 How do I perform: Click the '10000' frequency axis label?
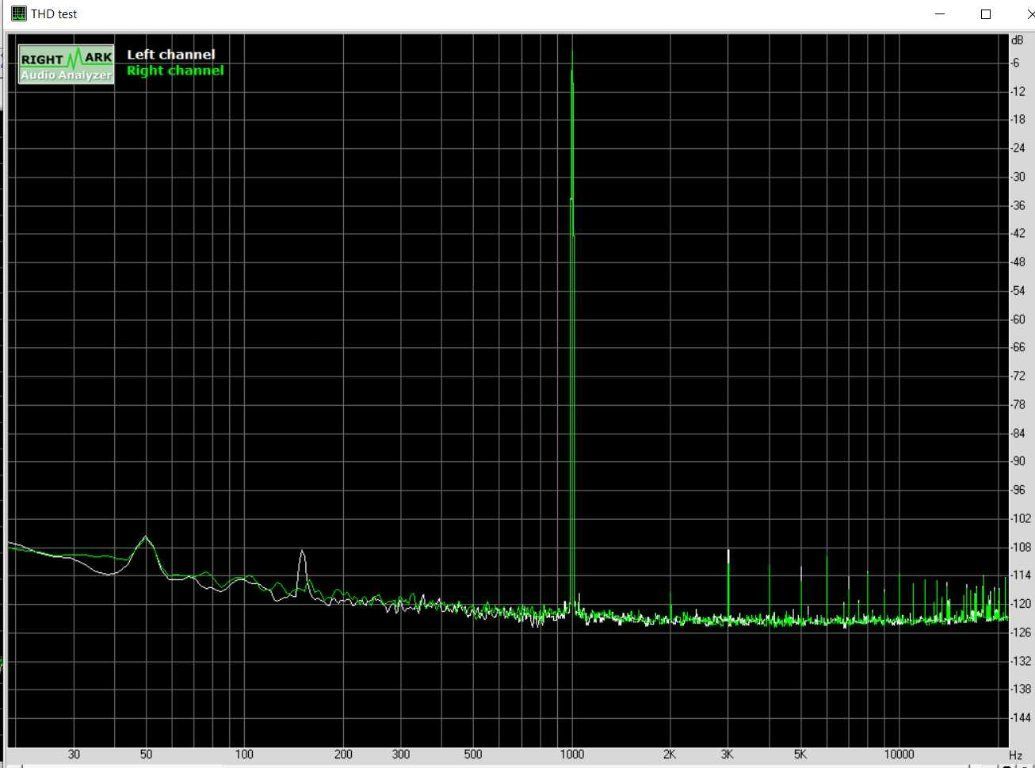[x=898, y=754]
